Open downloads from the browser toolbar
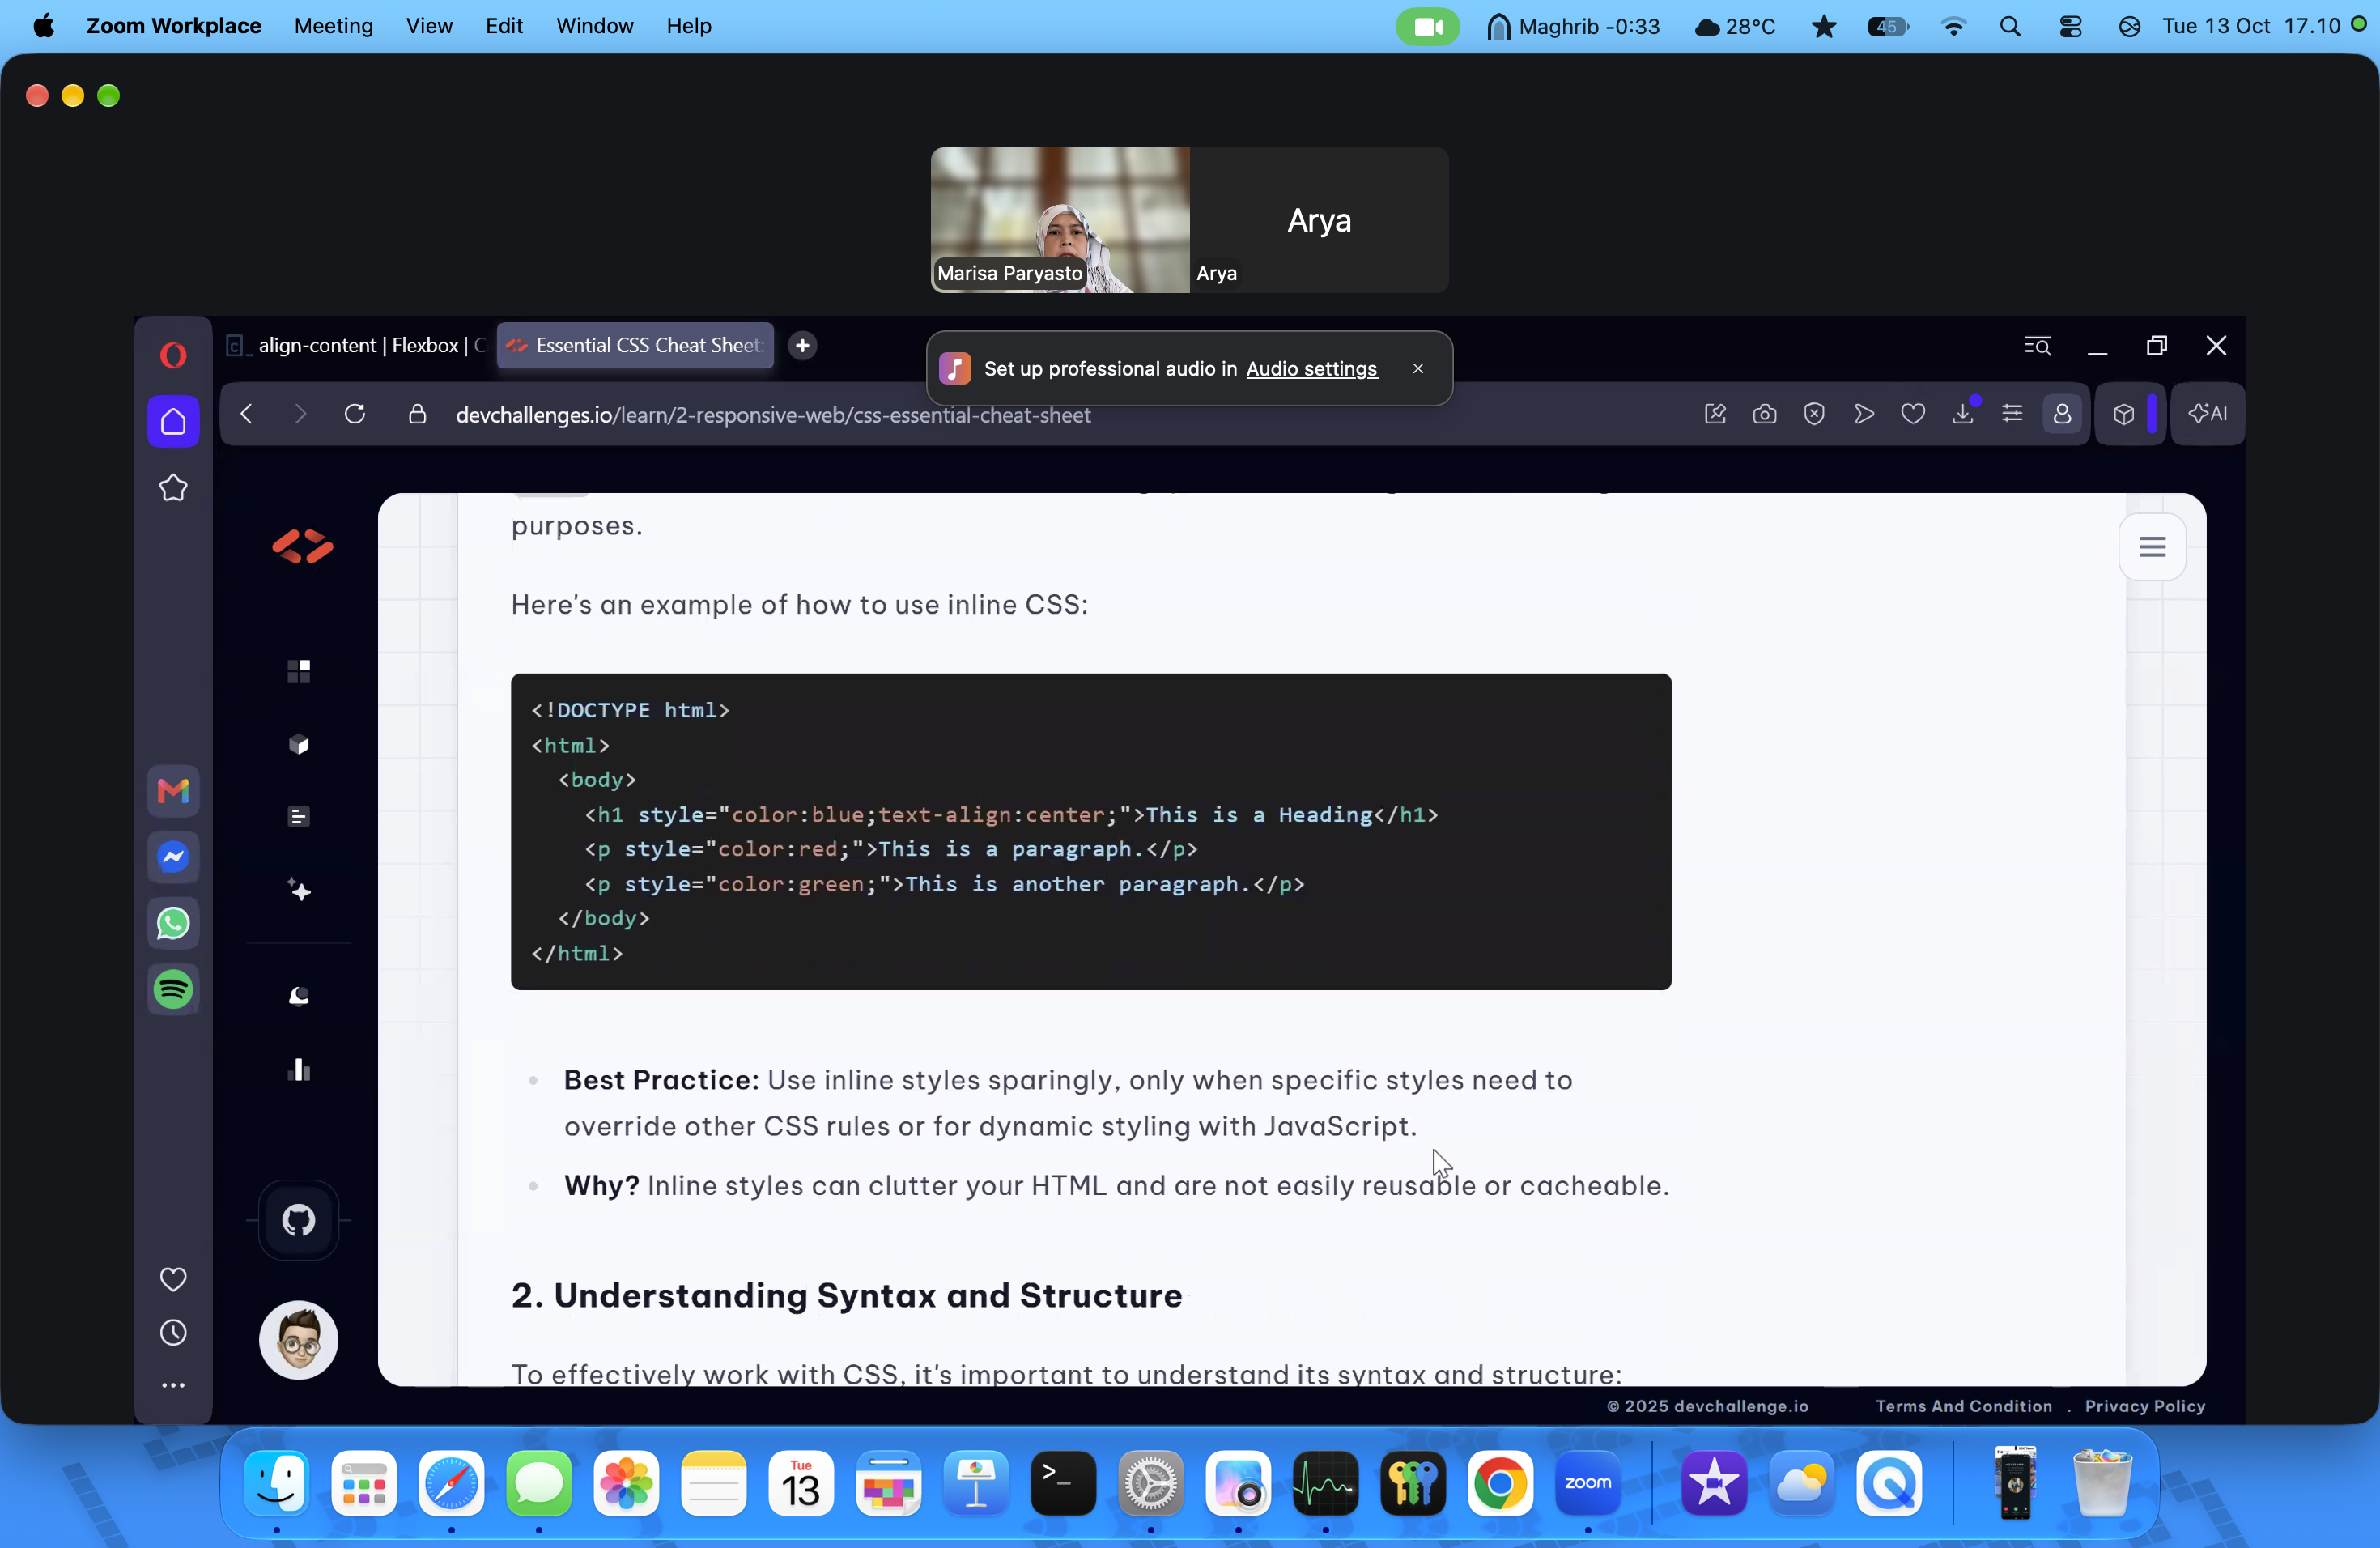Viewport: 2380px width, 1548px height. coord(1963,414)
